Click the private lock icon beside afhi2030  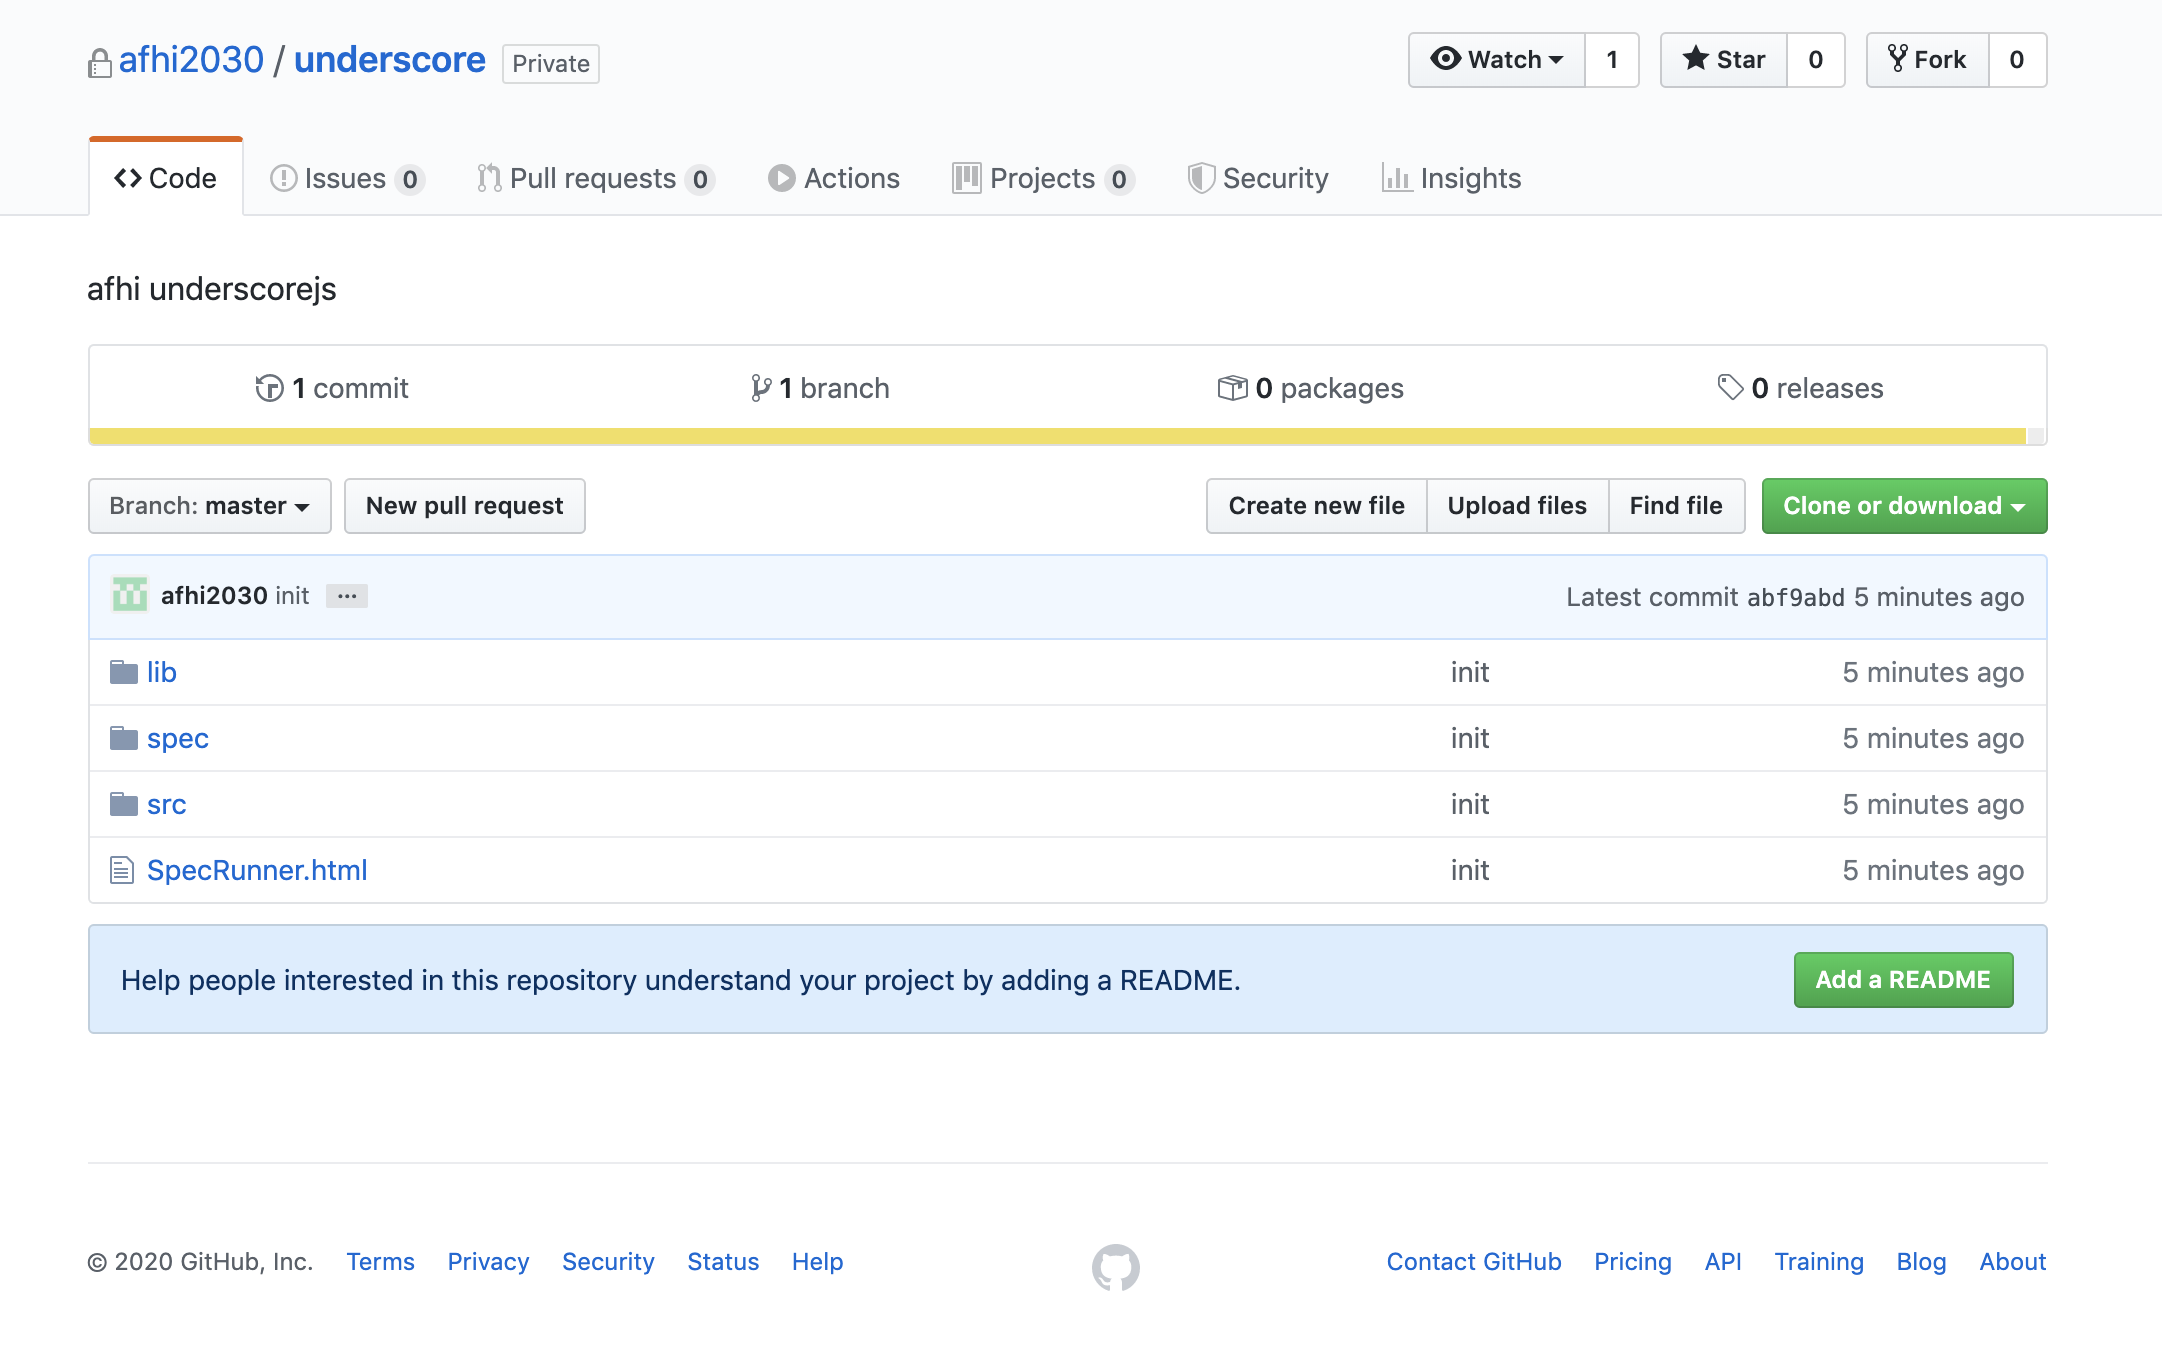(x=99, y=63)
